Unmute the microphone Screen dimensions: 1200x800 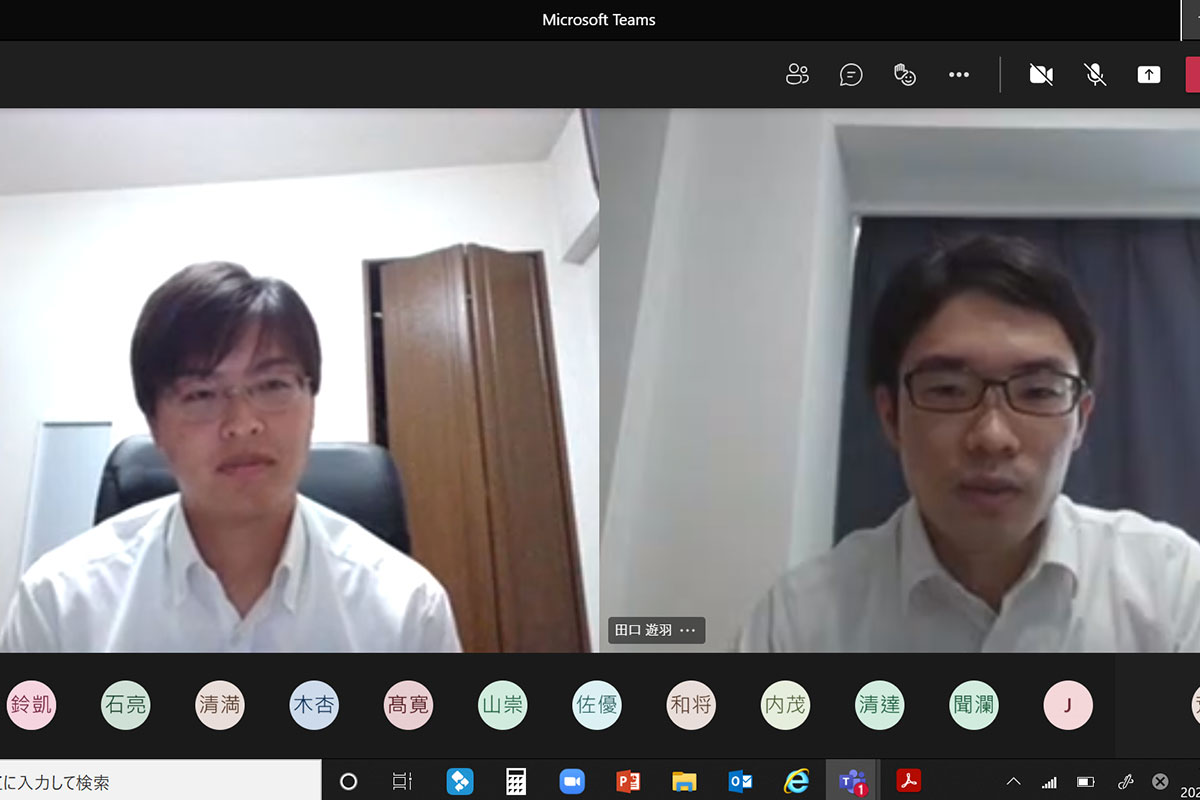[x=1095, y=75]
